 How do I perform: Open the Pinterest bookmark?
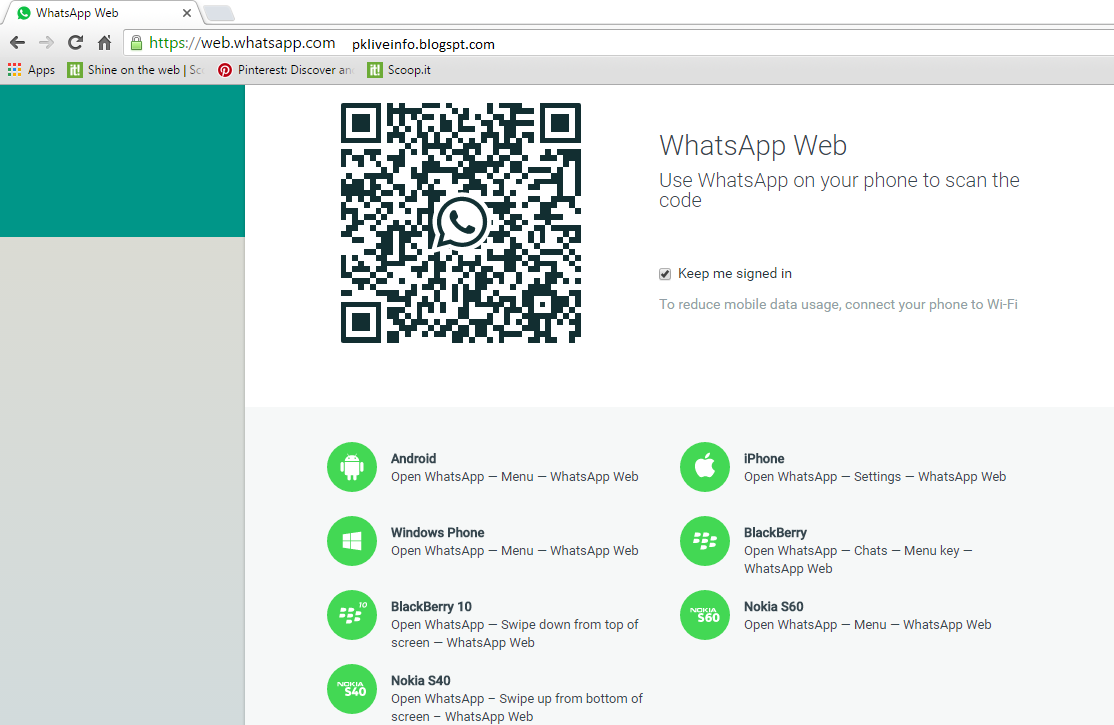(286, 70)
